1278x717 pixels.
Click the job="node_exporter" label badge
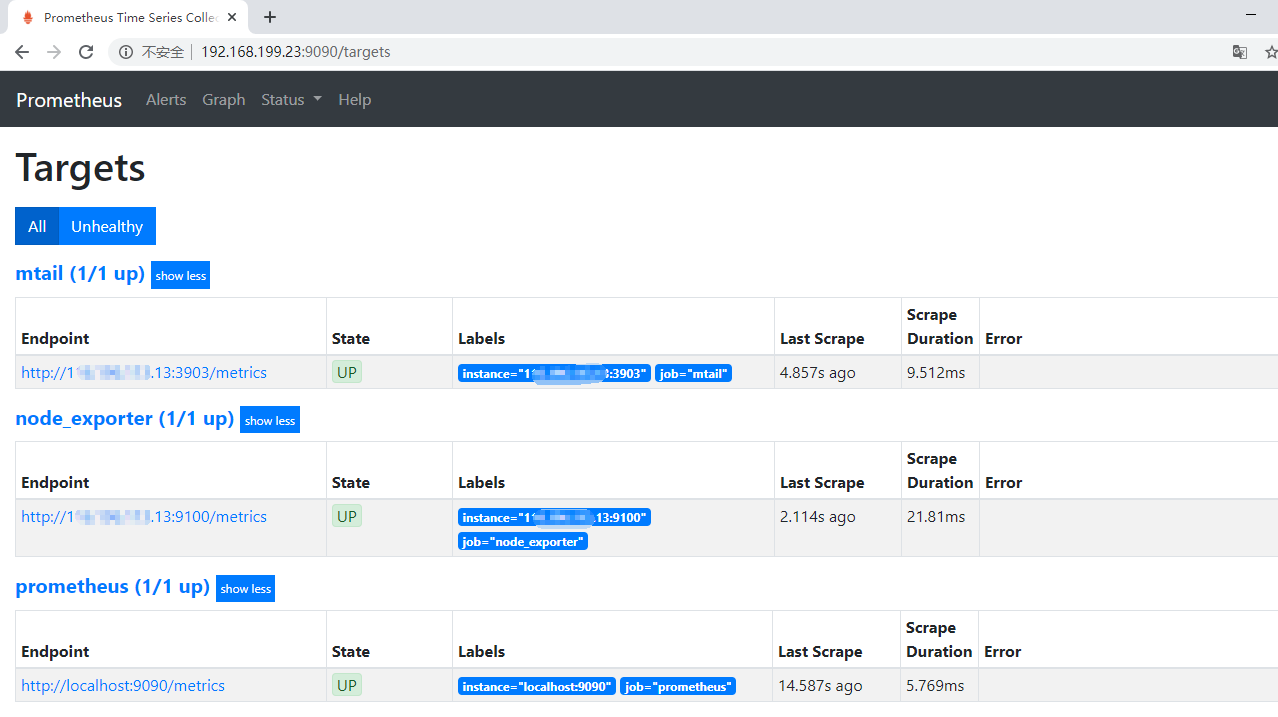coord(523,541)
